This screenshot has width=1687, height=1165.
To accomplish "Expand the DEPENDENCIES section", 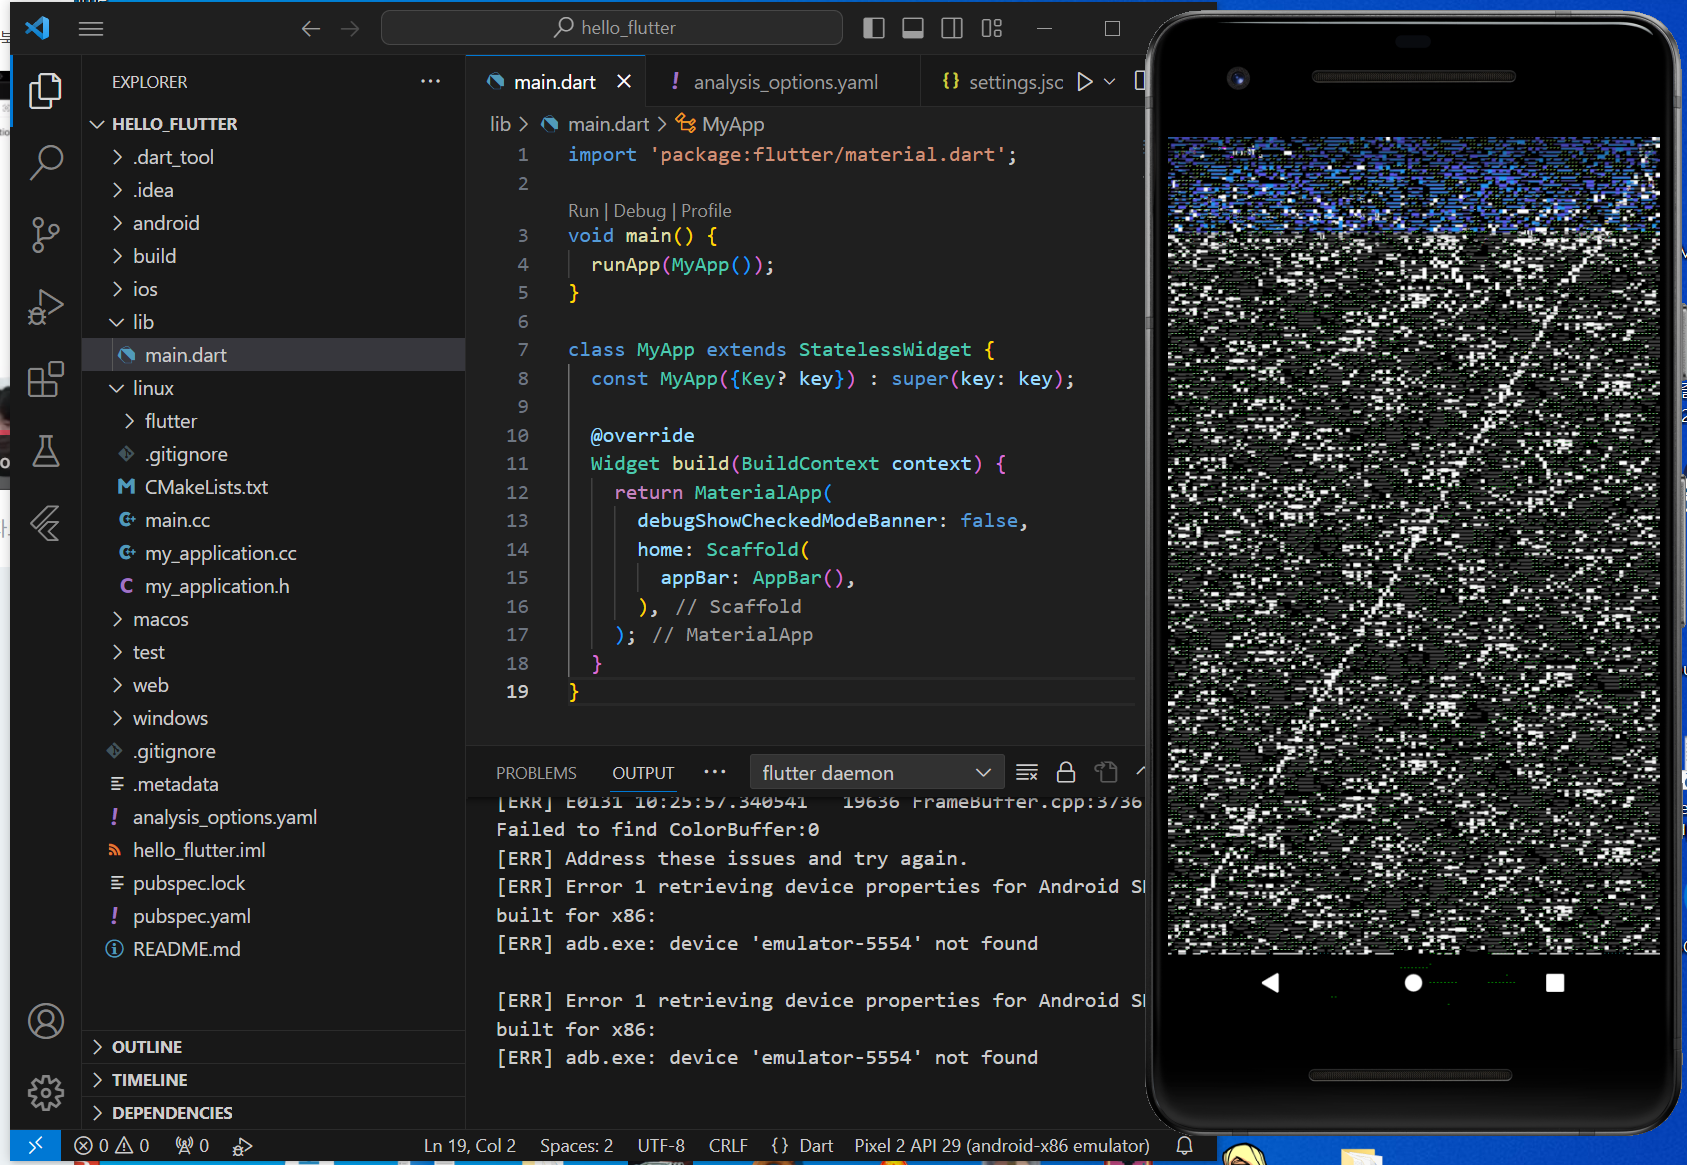I will coord(273,1113).
